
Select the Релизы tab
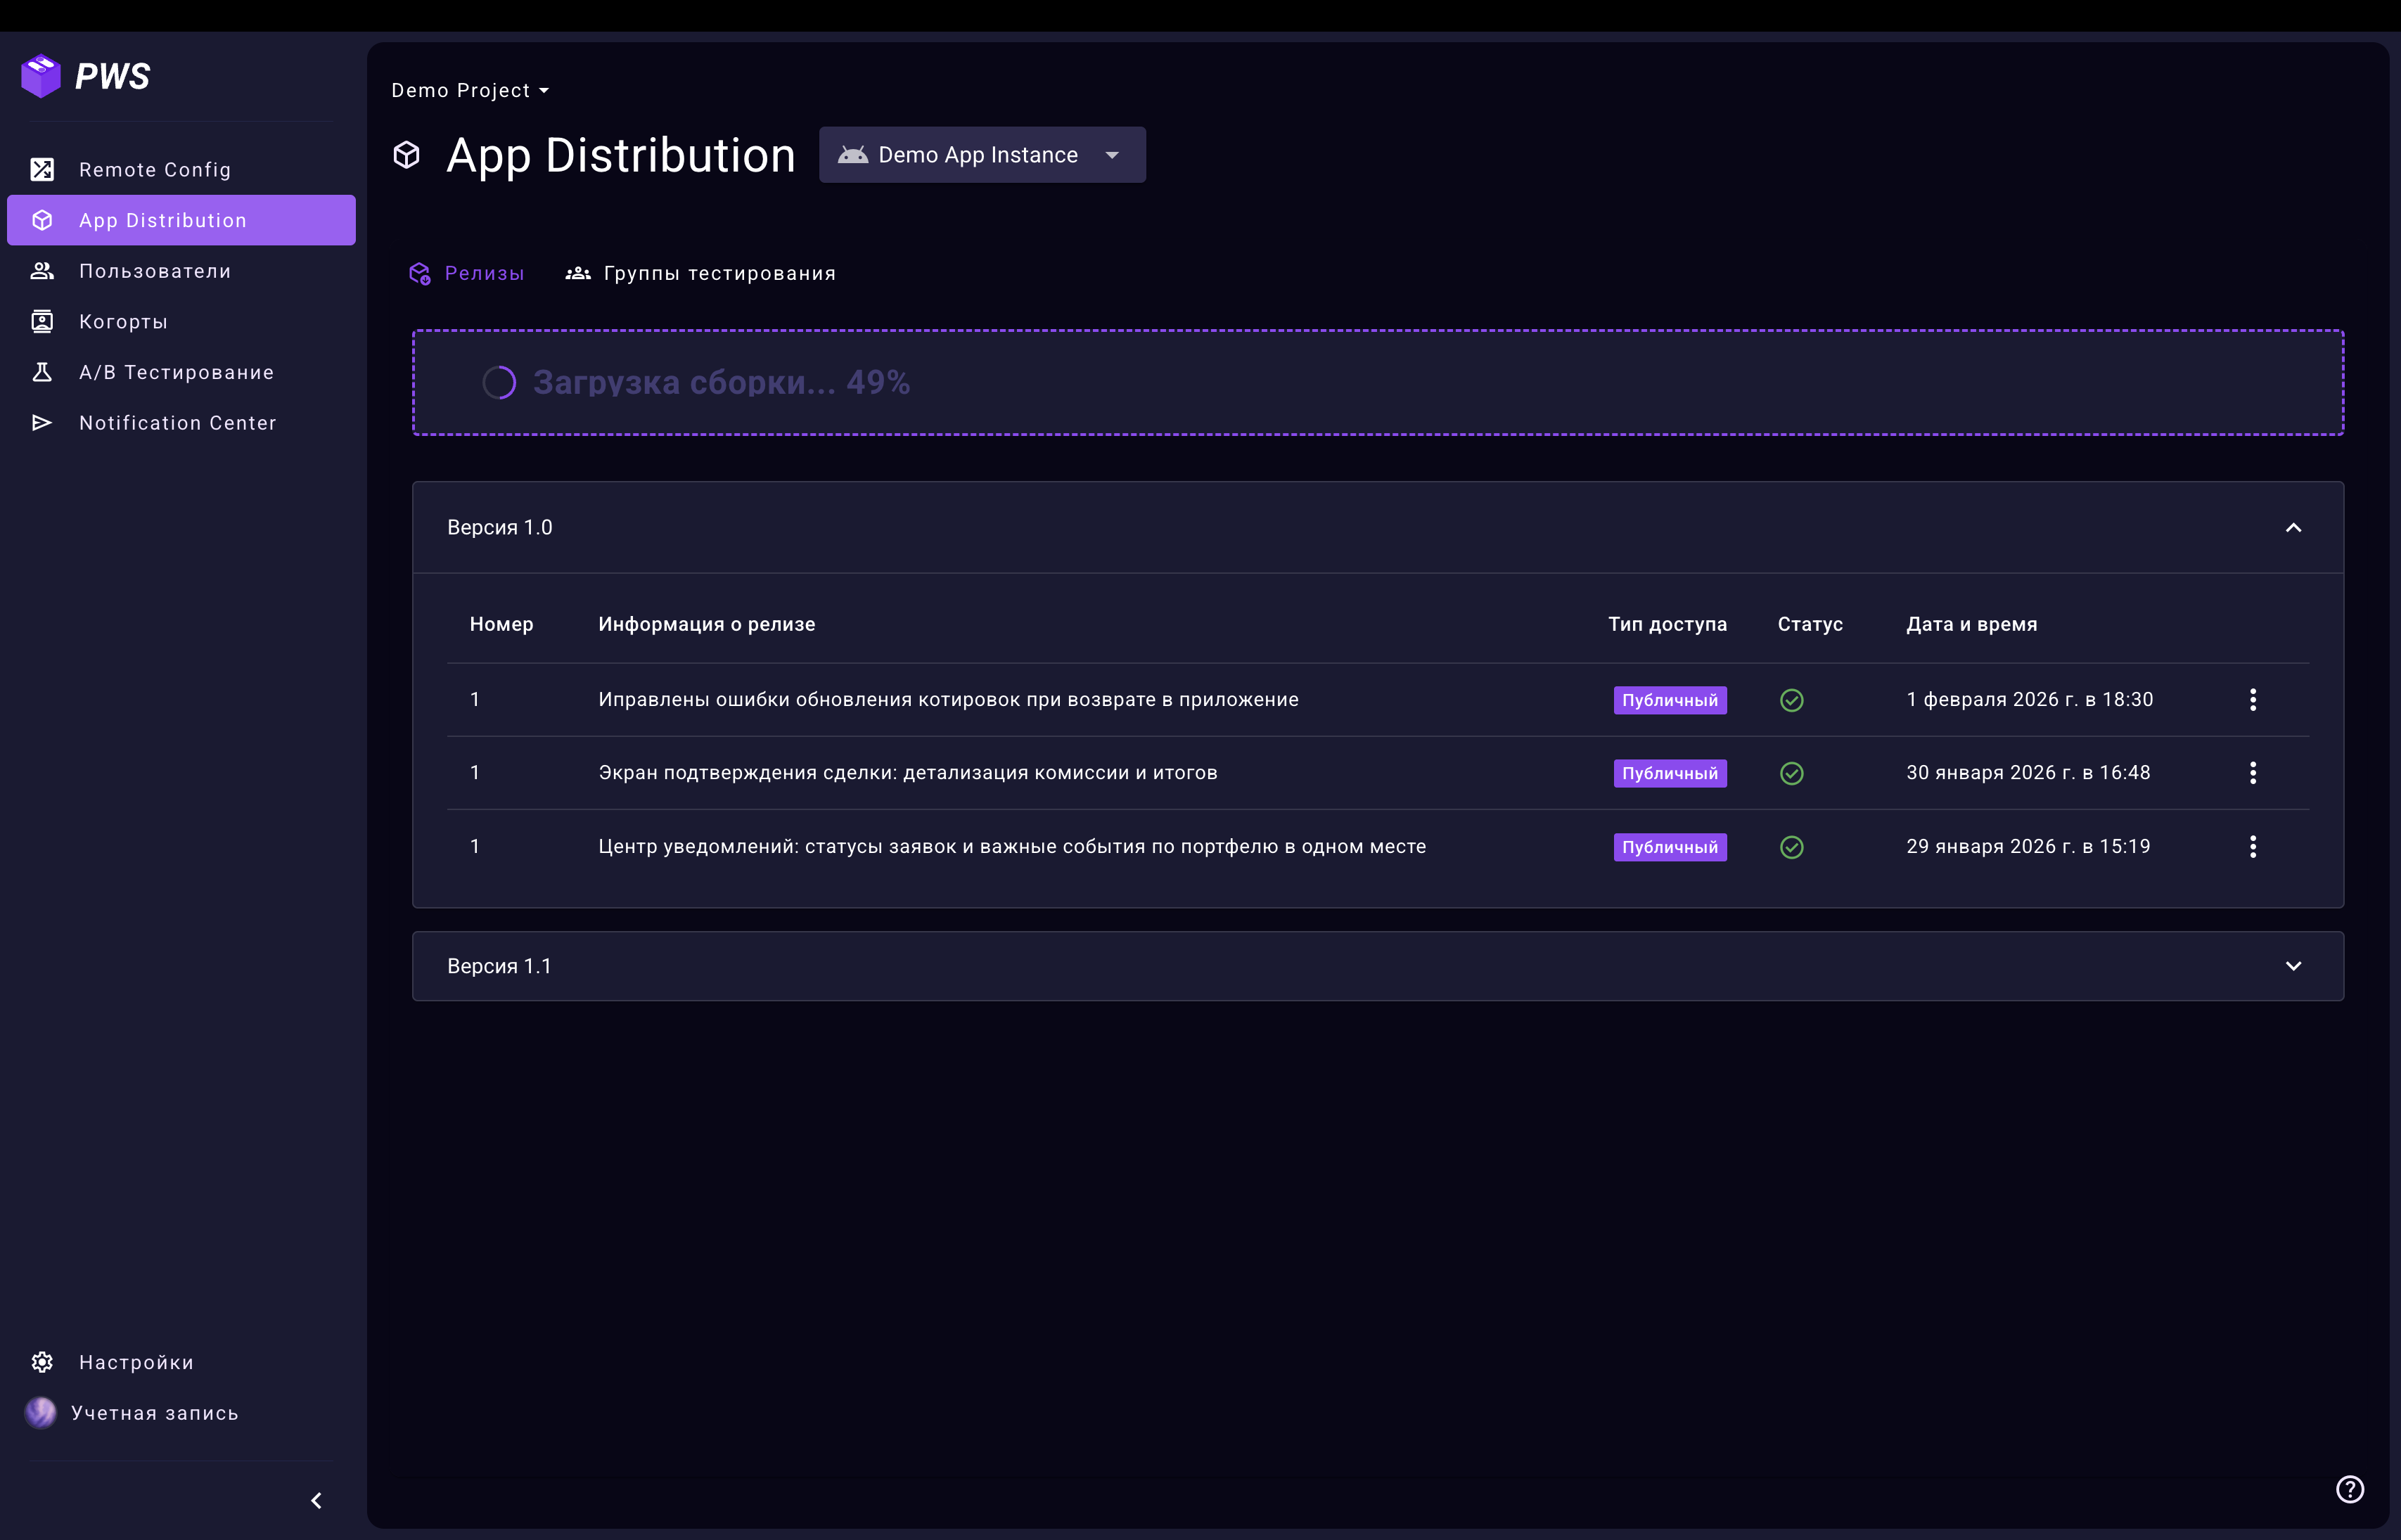467,273
